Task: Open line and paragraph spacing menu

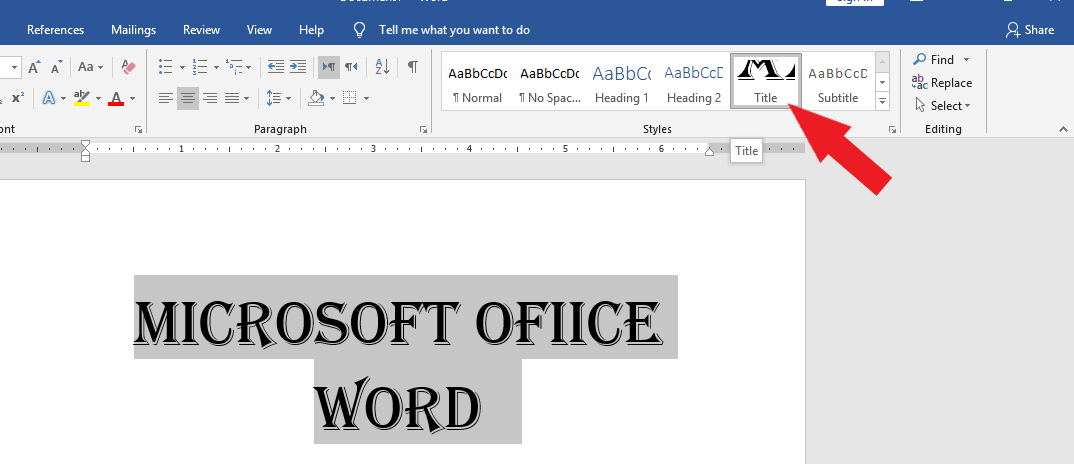Action: coord(278,99)
